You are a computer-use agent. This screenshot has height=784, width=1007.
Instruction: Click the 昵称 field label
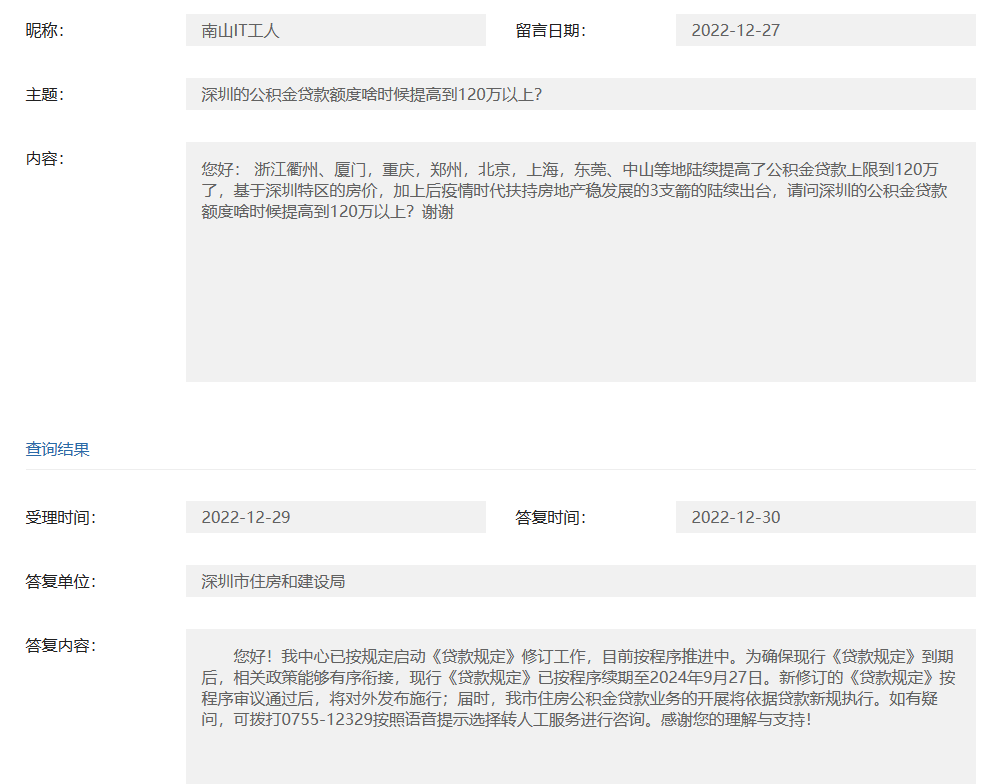point(44,30)
